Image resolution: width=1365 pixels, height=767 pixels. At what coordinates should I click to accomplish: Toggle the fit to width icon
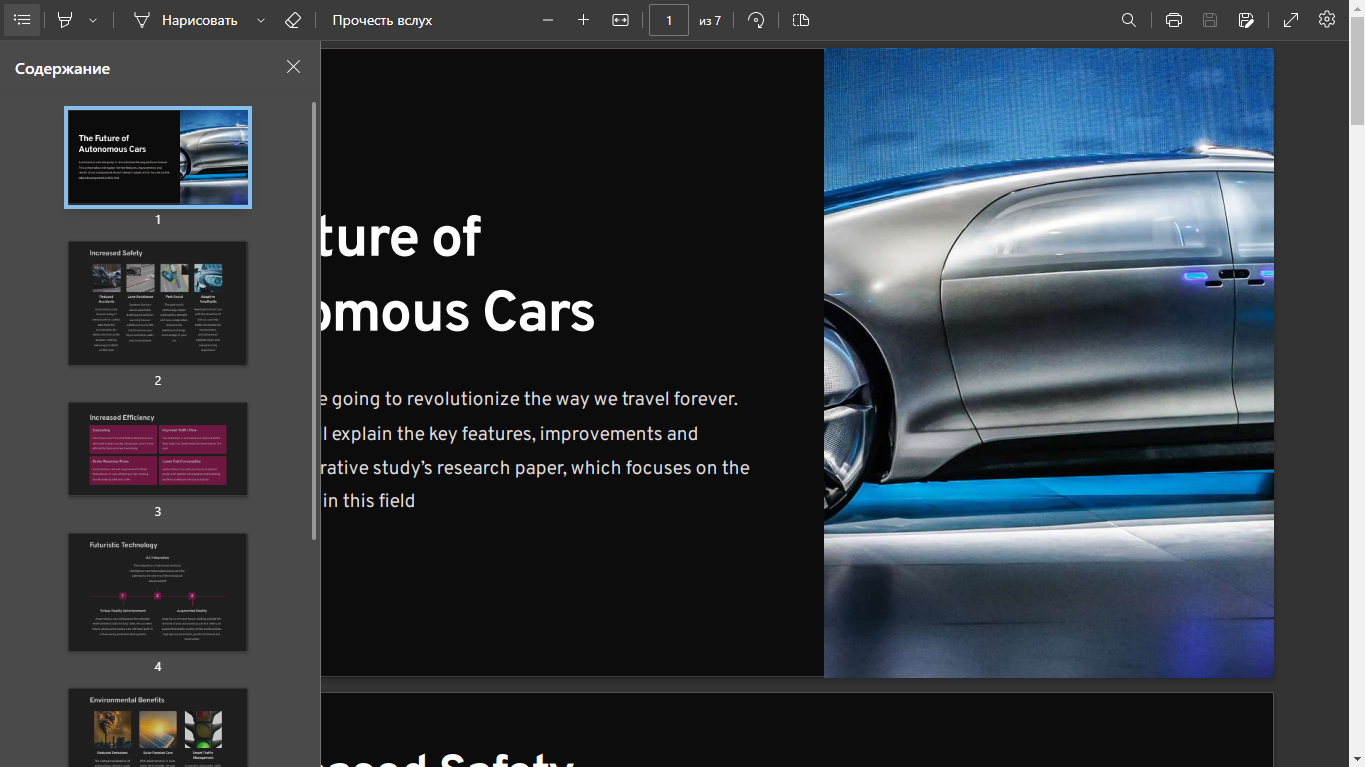pos(620,20)
